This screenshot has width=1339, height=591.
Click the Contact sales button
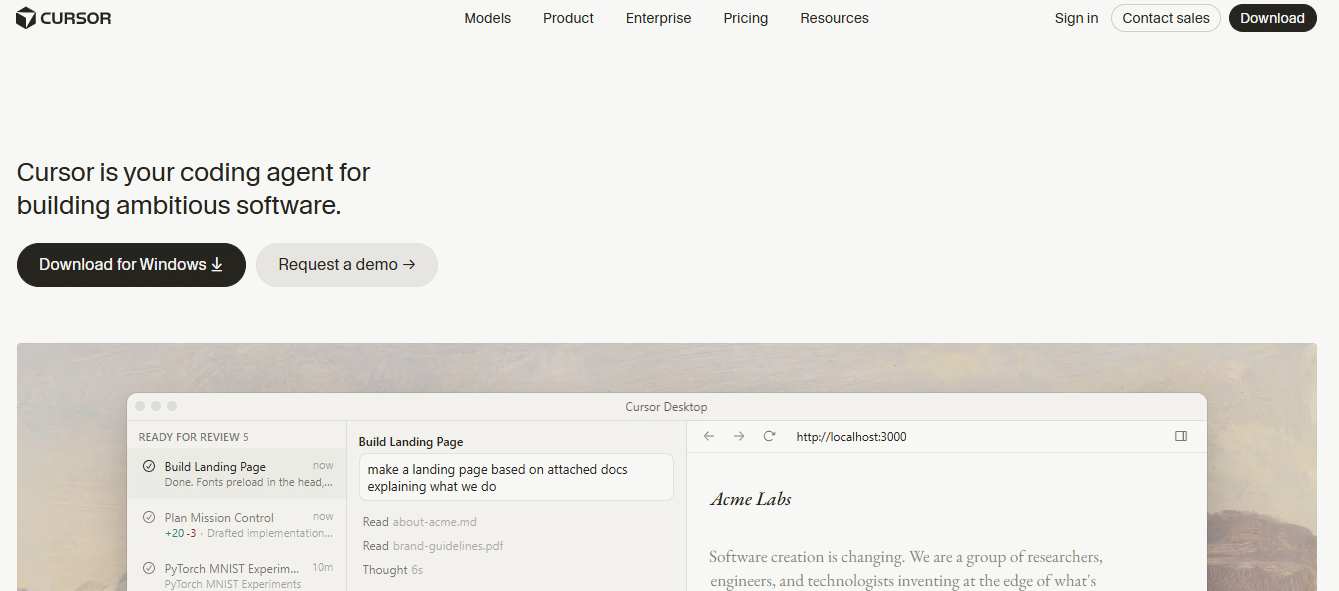(1166, 18)
